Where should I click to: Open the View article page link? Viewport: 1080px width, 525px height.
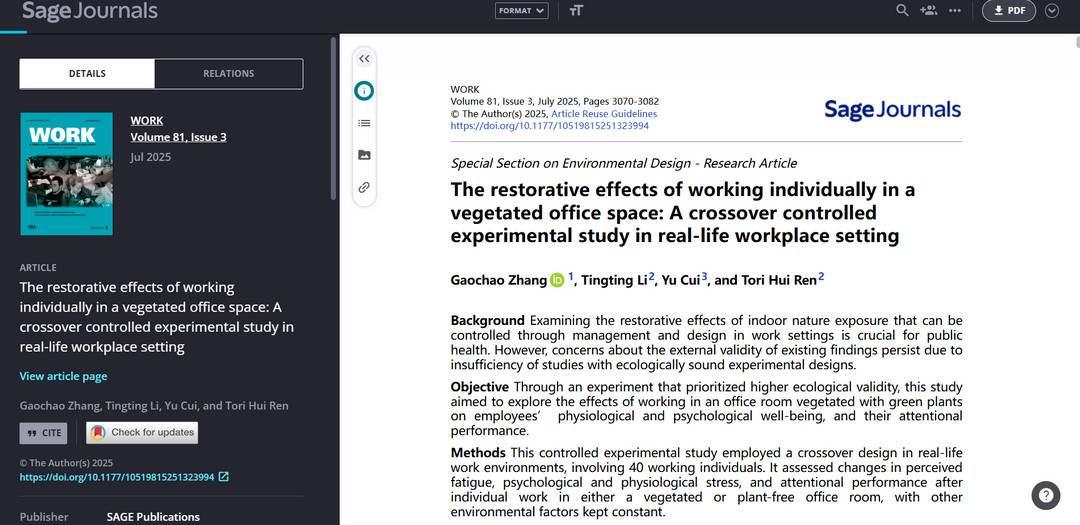pos(63,376)
